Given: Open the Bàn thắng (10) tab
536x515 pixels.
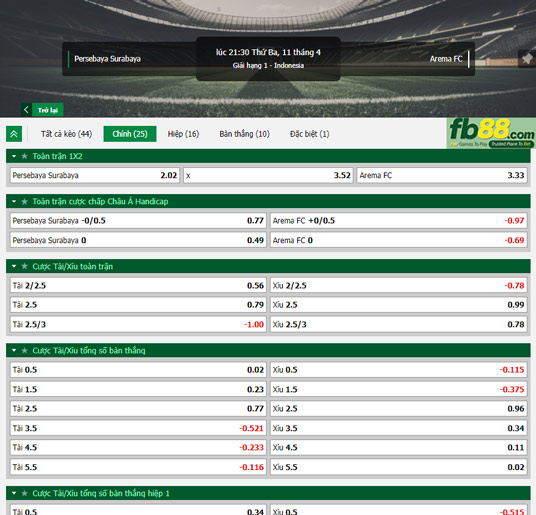Looking at the screenshot, I should pyautogui.click(x=244, y=134).
